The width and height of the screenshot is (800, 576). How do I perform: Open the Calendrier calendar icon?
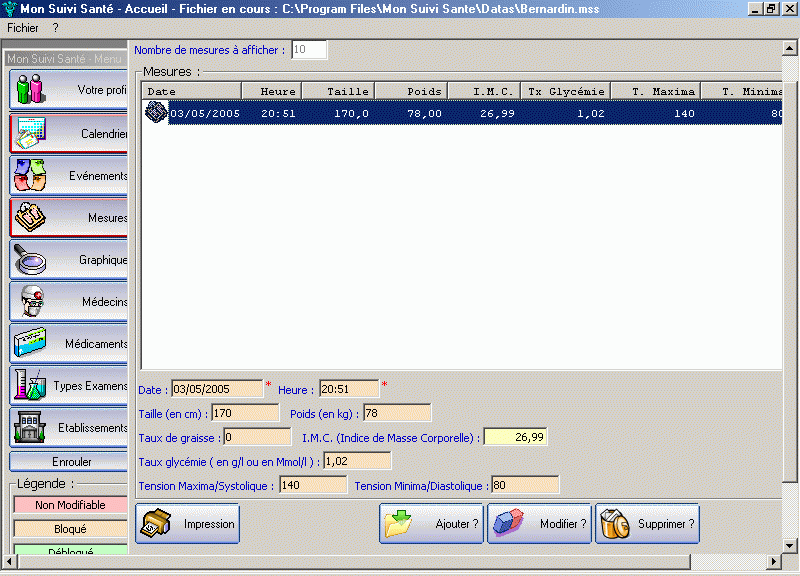(30, 133)
